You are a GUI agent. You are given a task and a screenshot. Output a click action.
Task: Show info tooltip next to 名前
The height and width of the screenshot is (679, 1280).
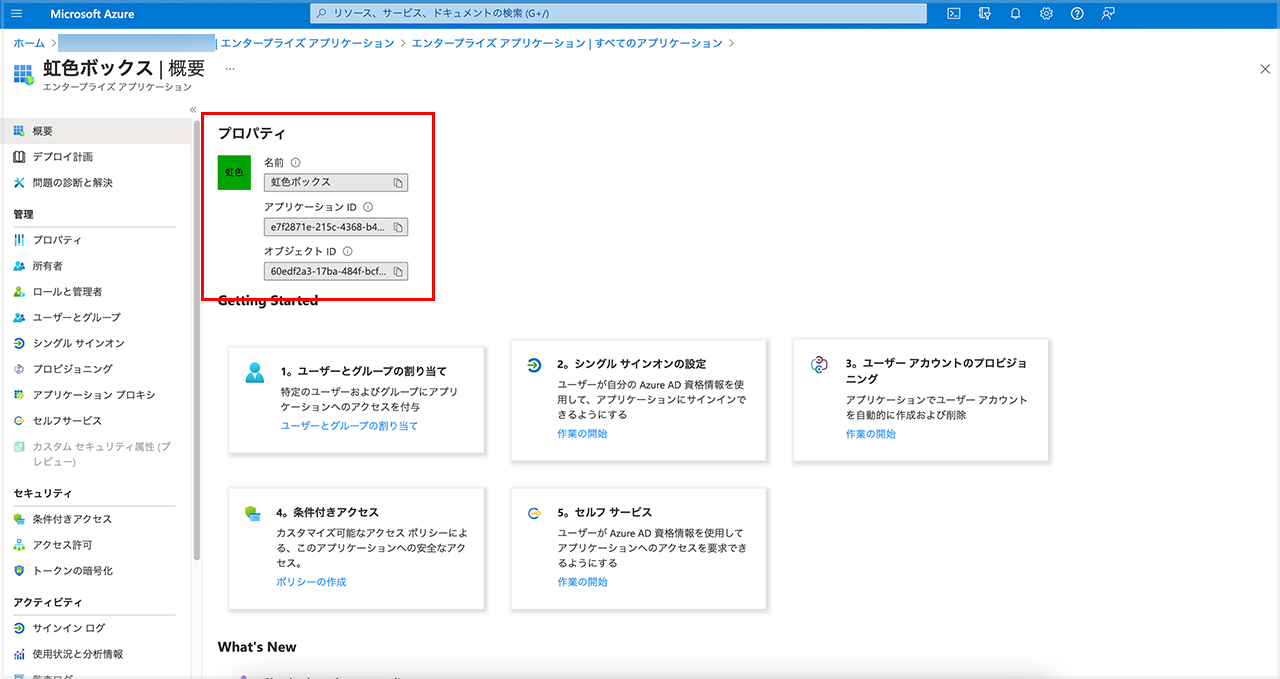[x=296, y=162]
